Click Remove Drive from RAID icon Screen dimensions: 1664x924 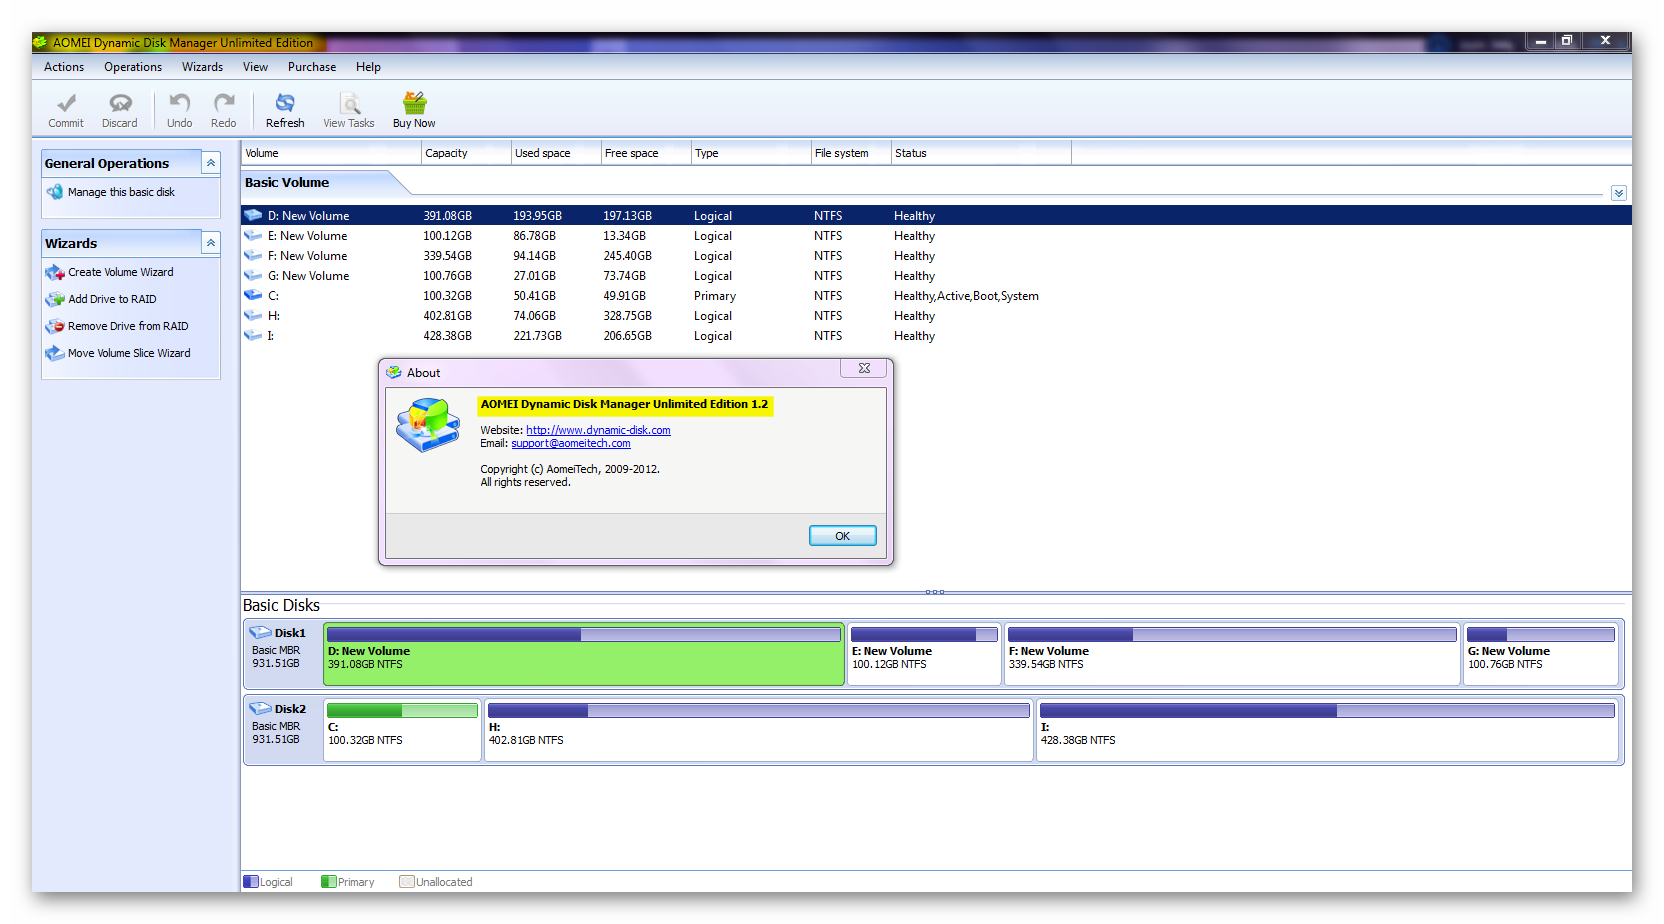coord(55,326)
